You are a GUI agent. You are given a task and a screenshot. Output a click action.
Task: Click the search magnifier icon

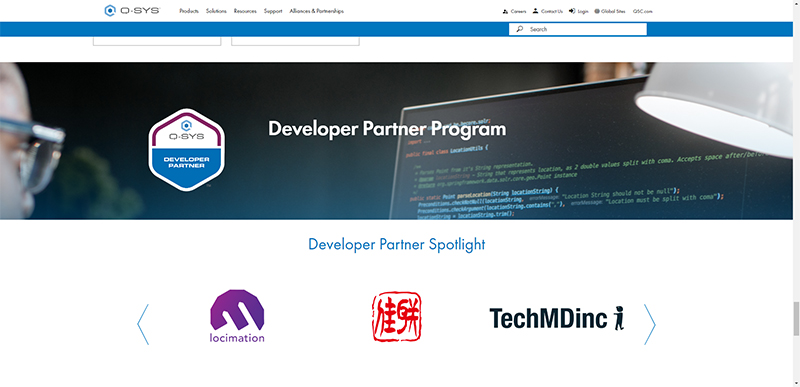click(519, 29)
